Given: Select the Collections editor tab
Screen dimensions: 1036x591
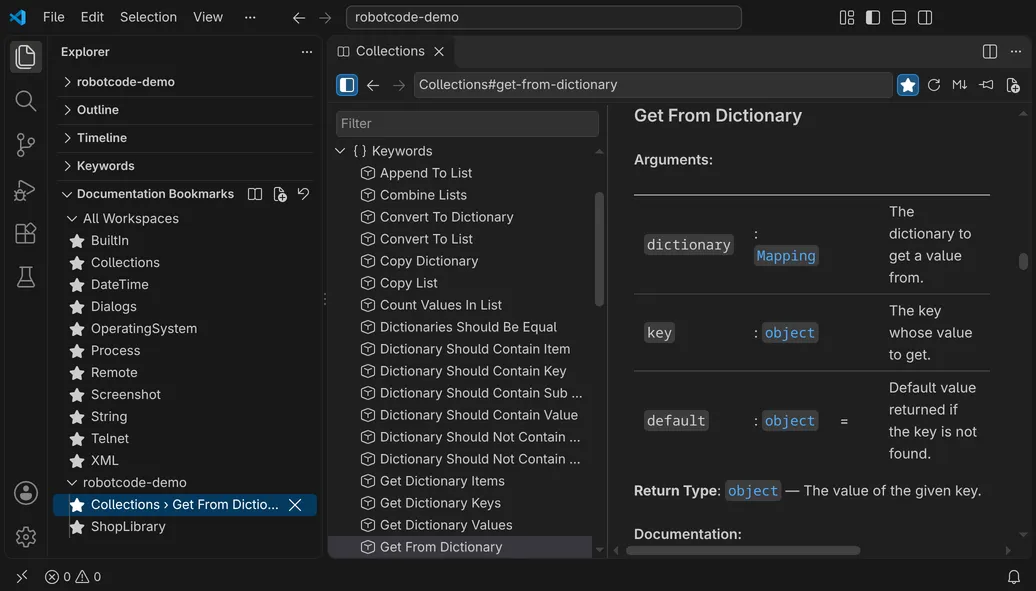Looking at the screenshot, I should (389, 52).
